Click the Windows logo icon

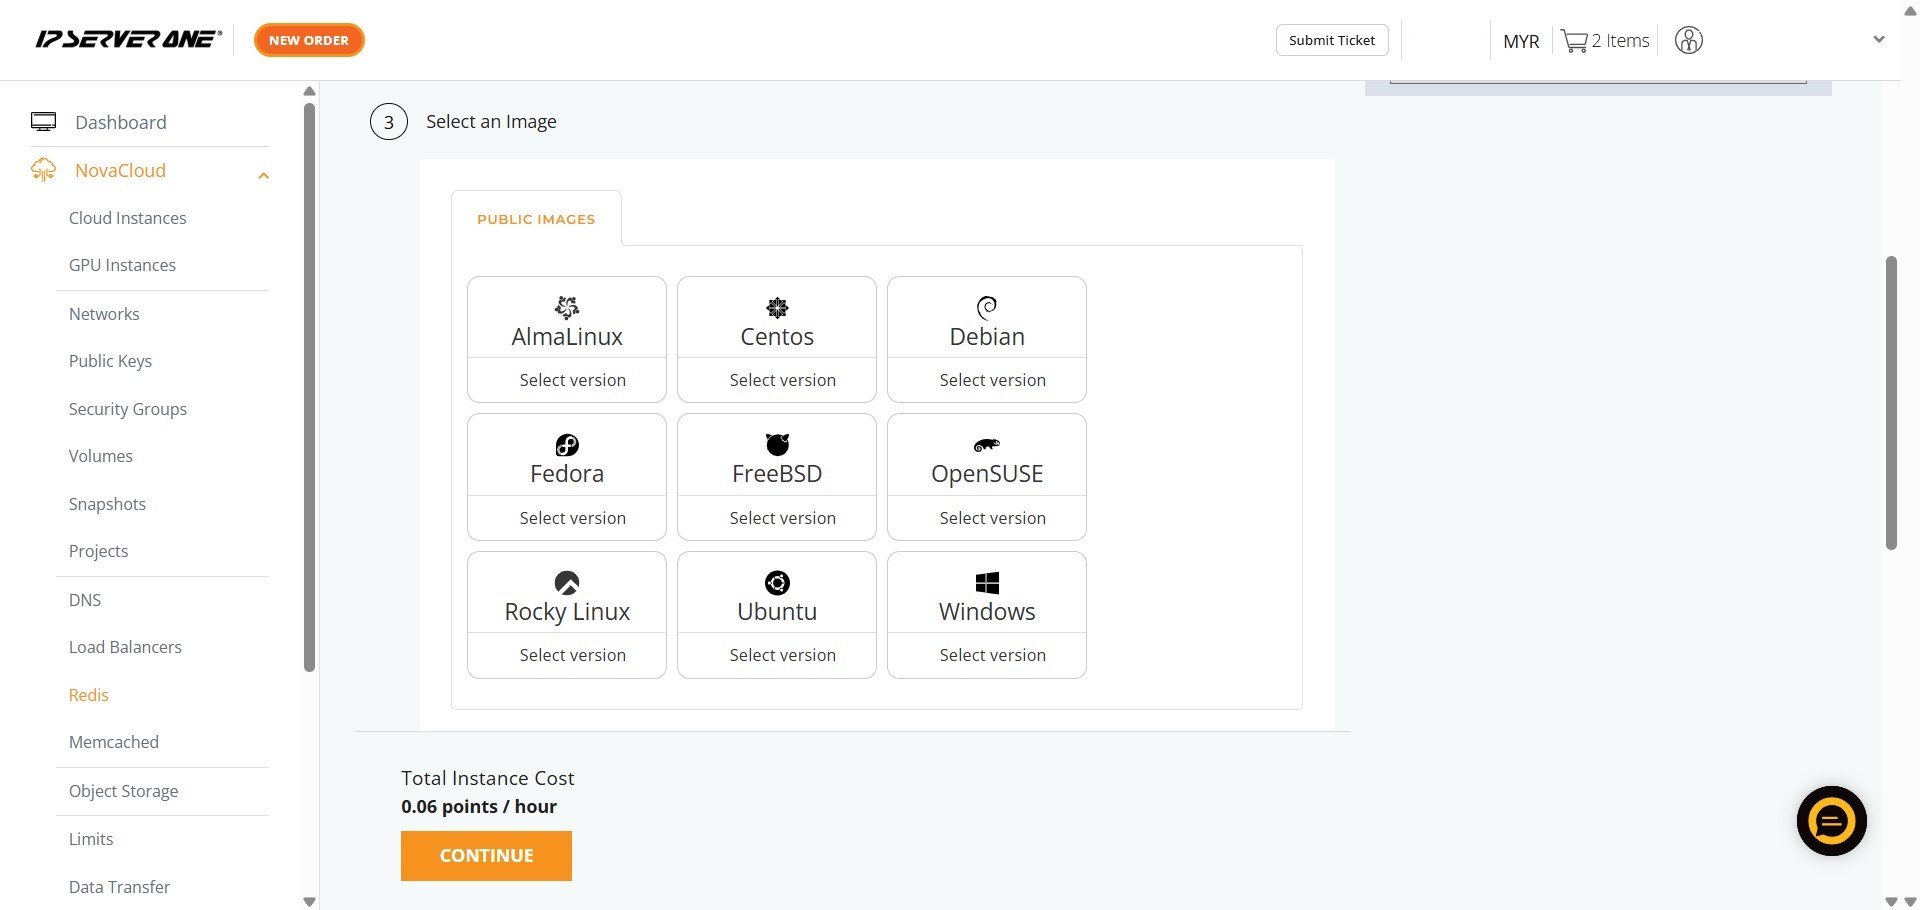click(987, 583)
